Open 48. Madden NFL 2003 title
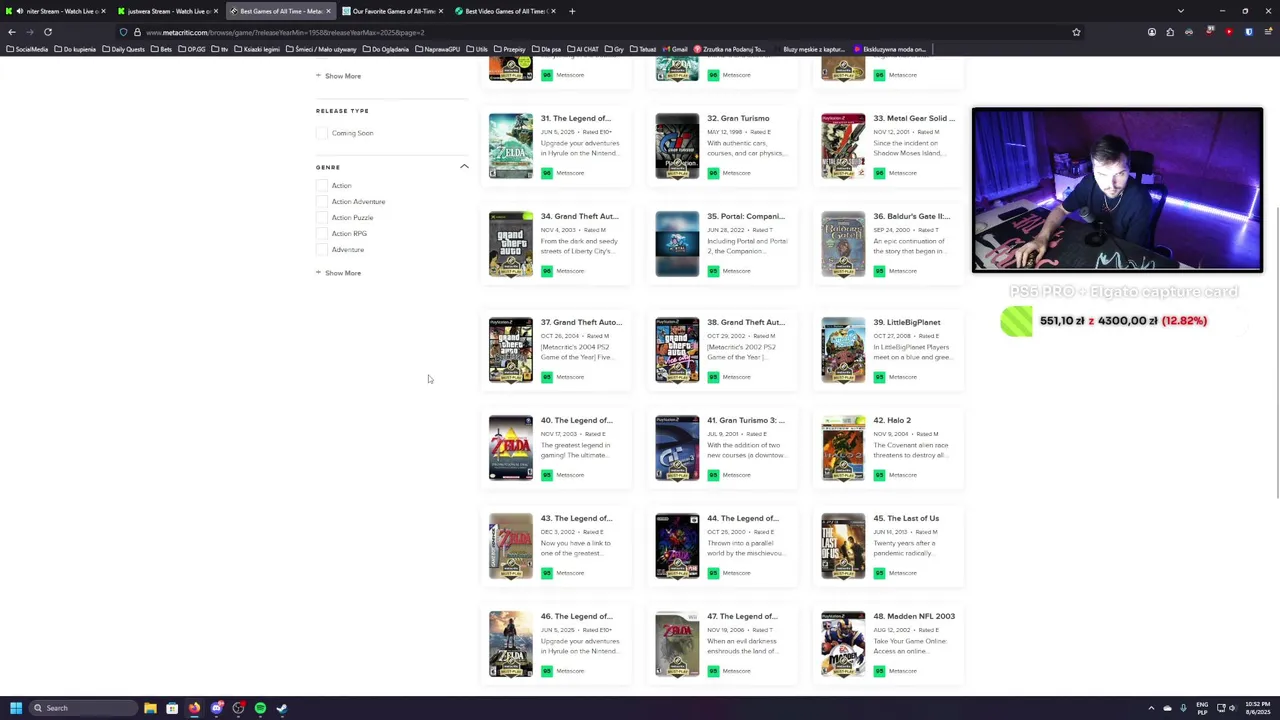This screenshot has width=1280, height=720. click(914, 616)
